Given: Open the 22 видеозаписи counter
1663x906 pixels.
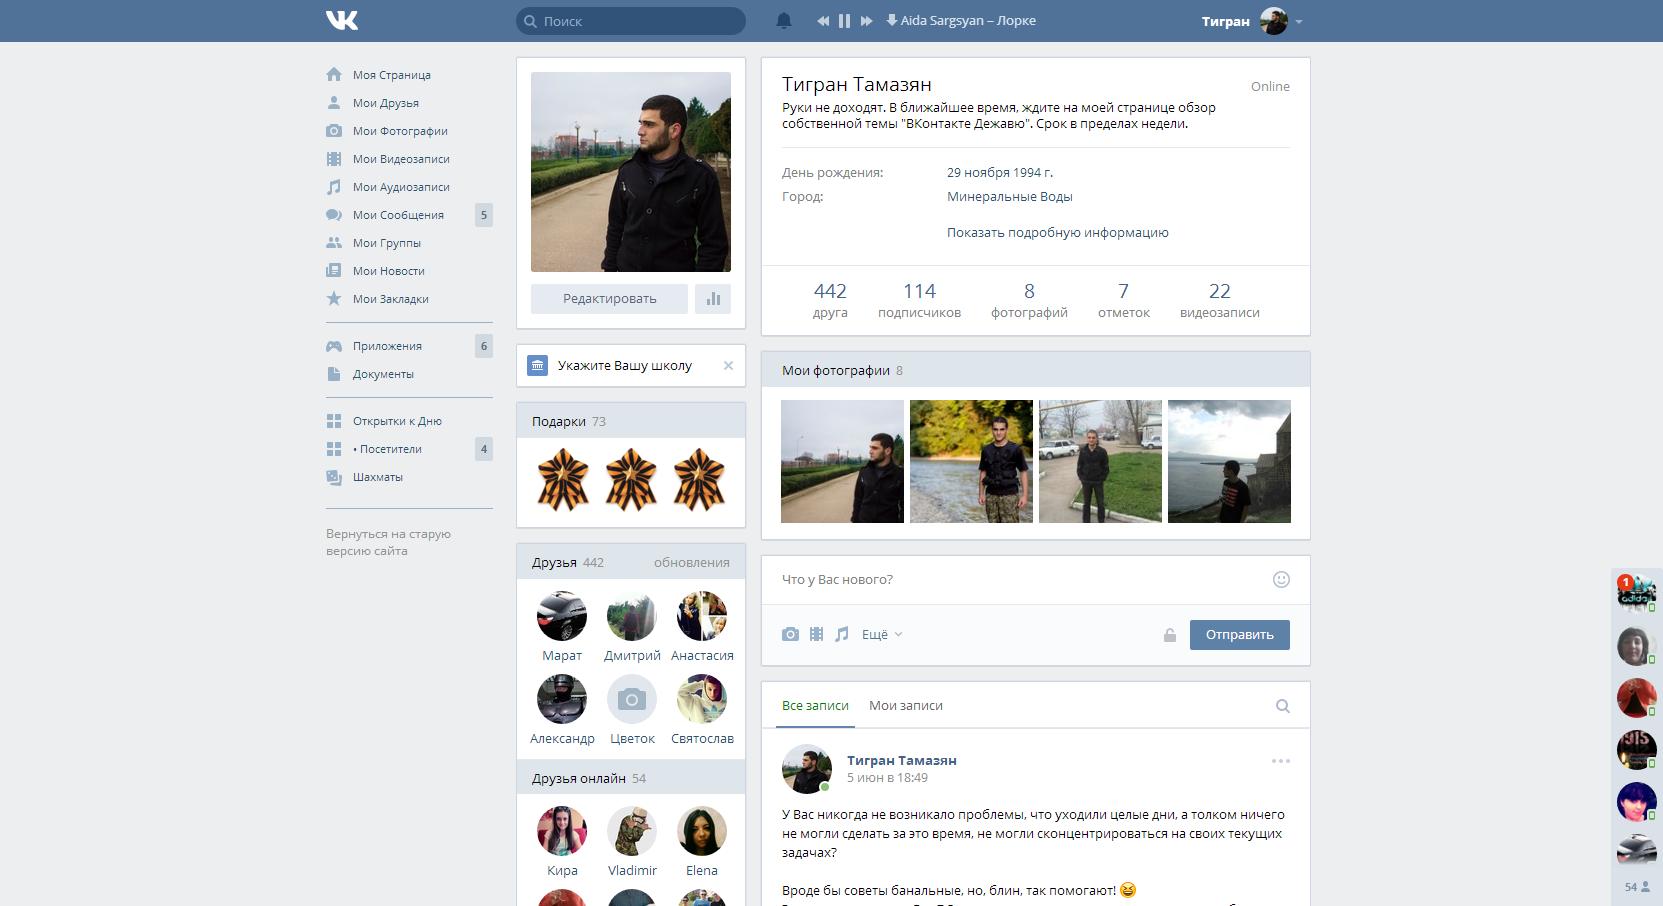Looking at the screenshot, I should [x=1220, y=300].
